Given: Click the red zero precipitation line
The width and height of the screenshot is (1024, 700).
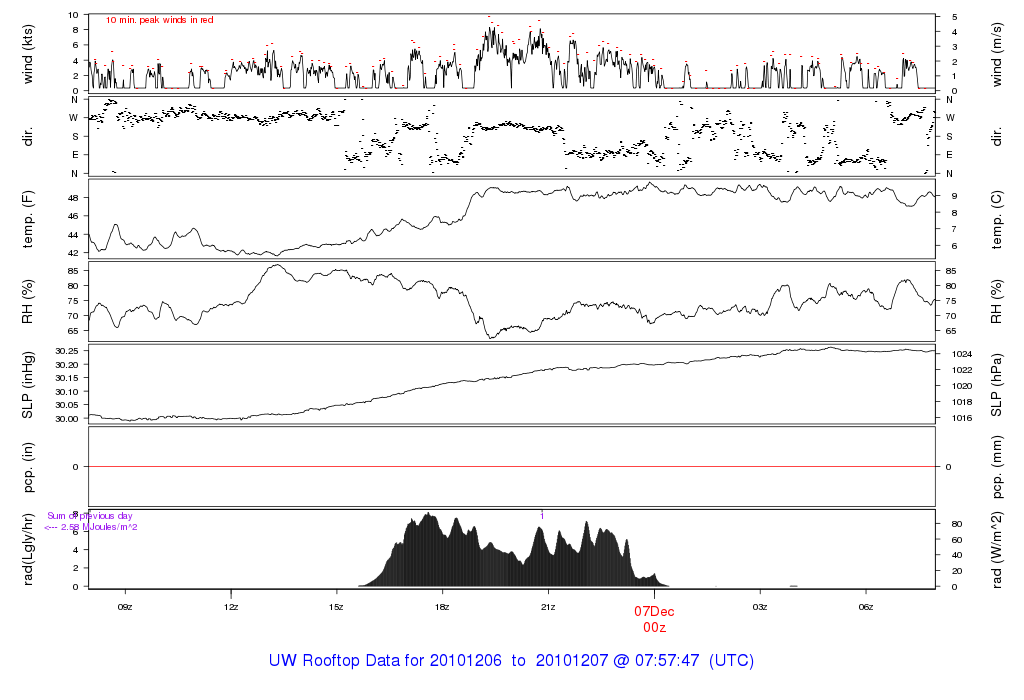Looking at the screenshot, I should tap(512, 467).
